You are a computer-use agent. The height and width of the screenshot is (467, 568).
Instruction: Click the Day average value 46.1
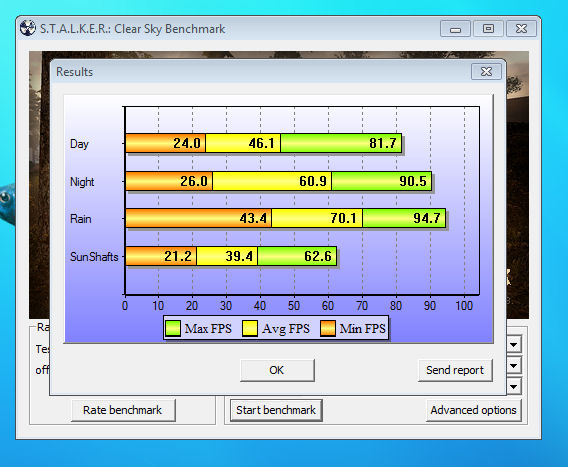click(x=261, y=143)
